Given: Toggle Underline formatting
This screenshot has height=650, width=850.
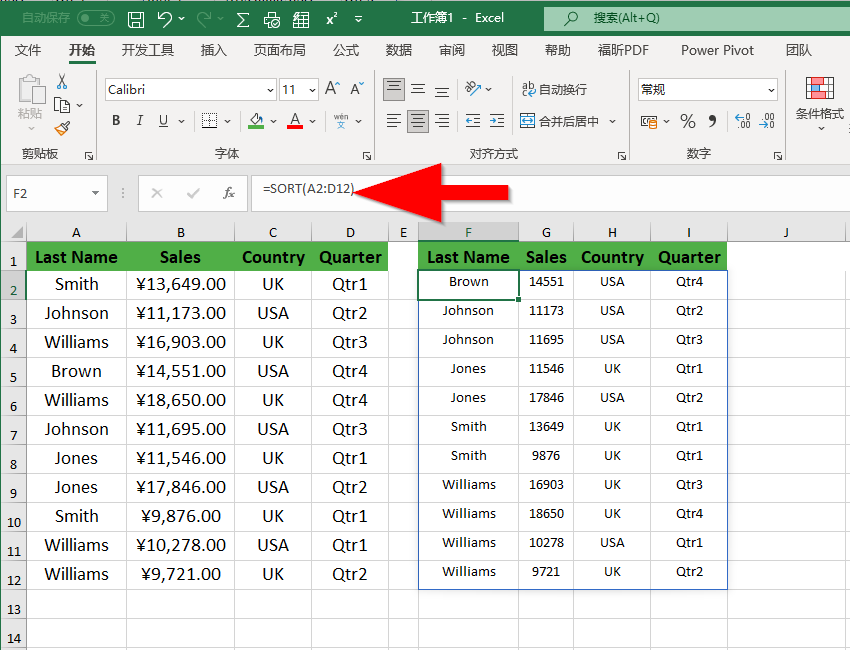Looking at the screenshot, I should point(163,121).
